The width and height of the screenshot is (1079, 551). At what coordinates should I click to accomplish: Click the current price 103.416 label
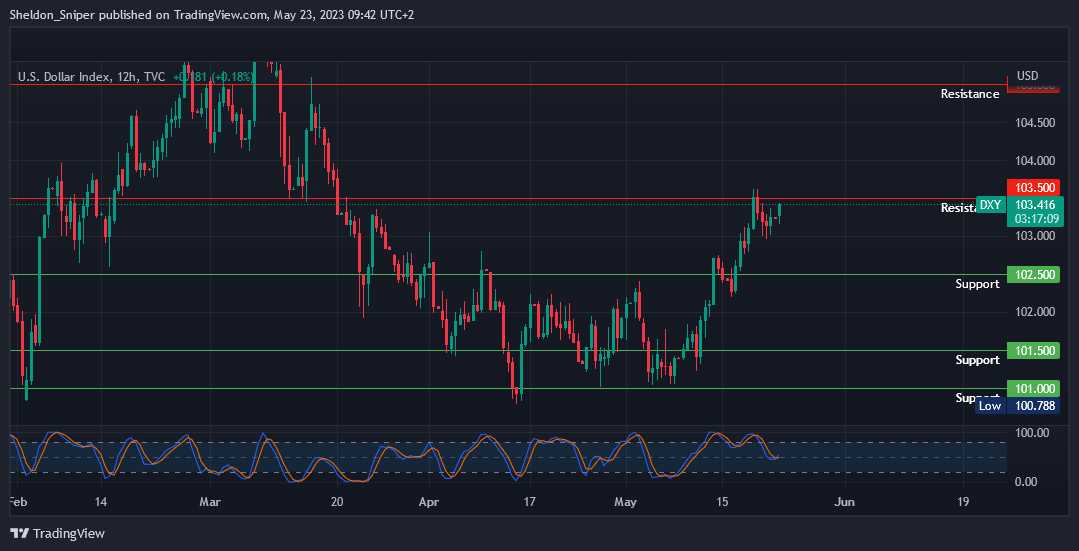click(x=1035, y=204)
